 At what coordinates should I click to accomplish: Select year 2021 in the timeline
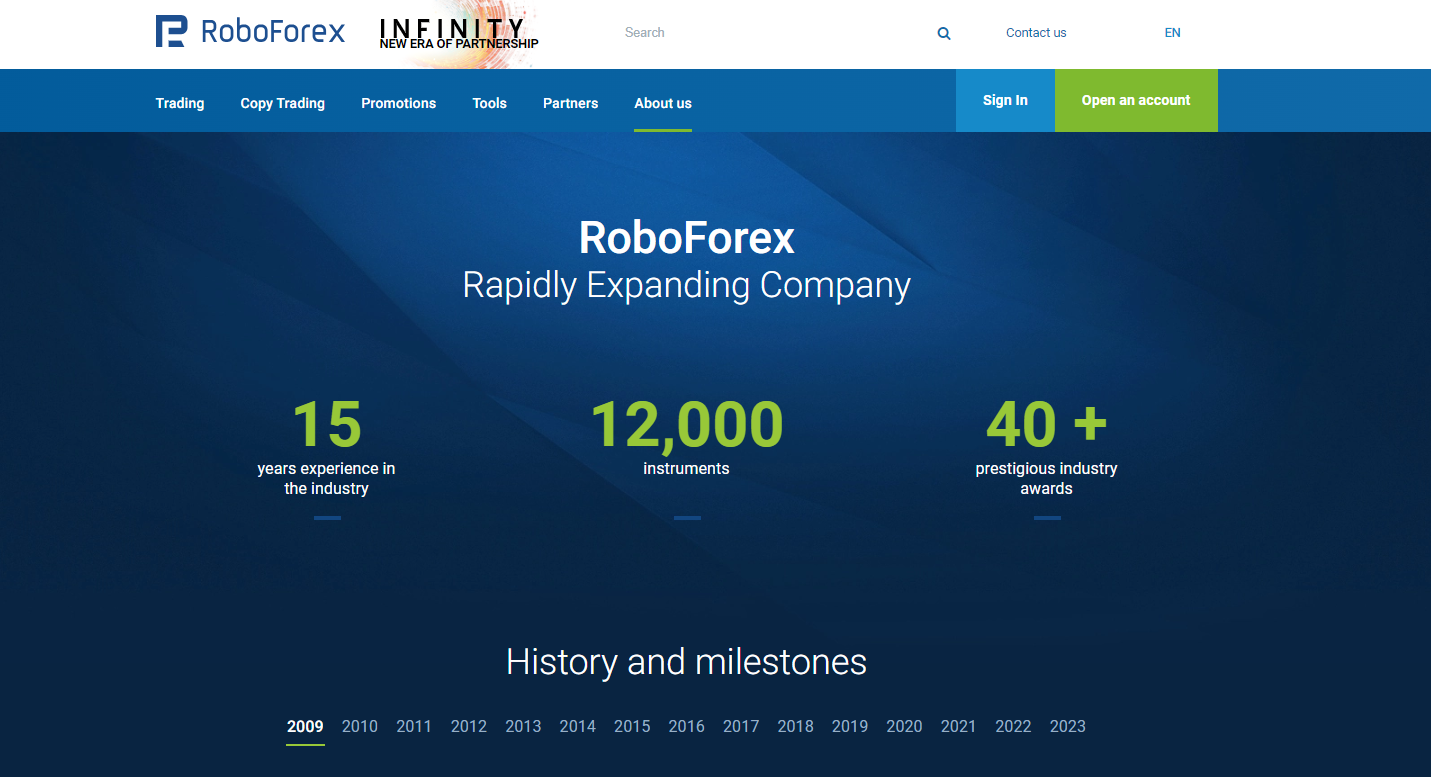tap(958, 726)
